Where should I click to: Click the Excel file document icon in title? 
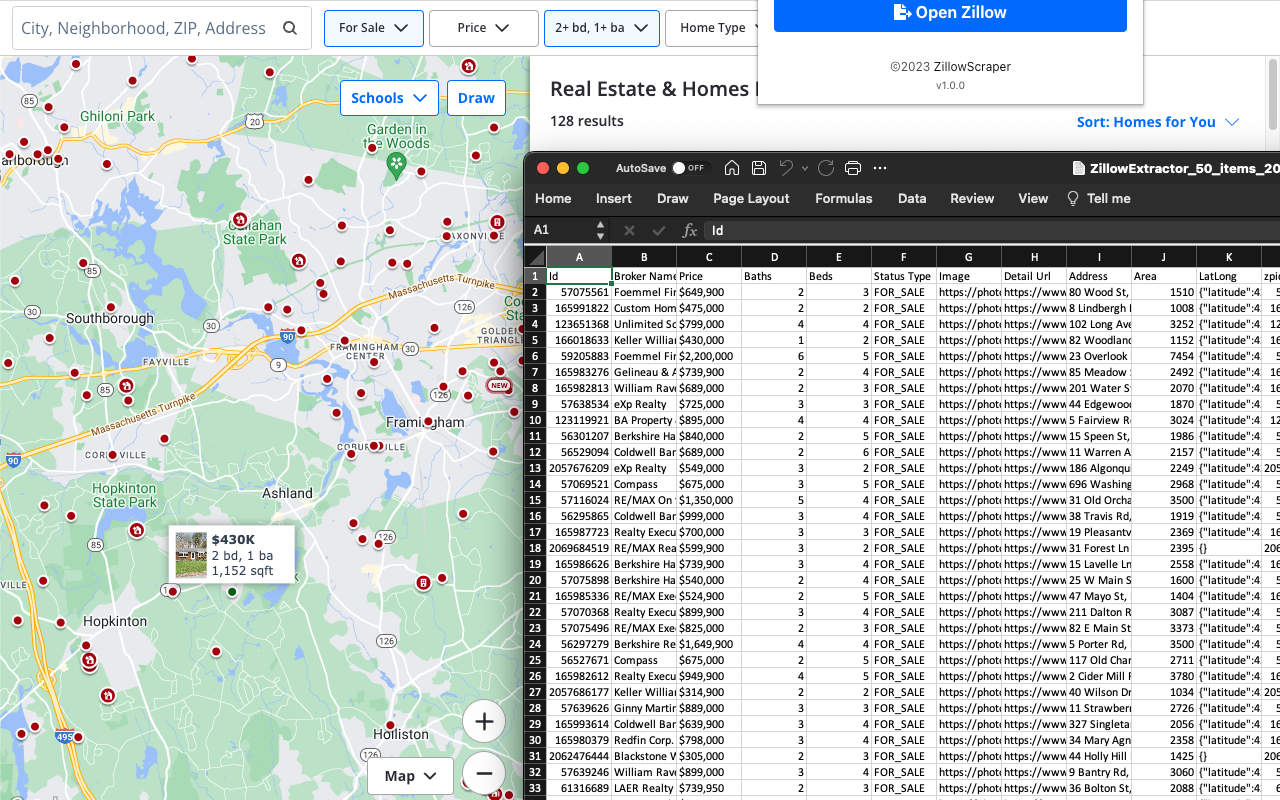(1078, 168)
